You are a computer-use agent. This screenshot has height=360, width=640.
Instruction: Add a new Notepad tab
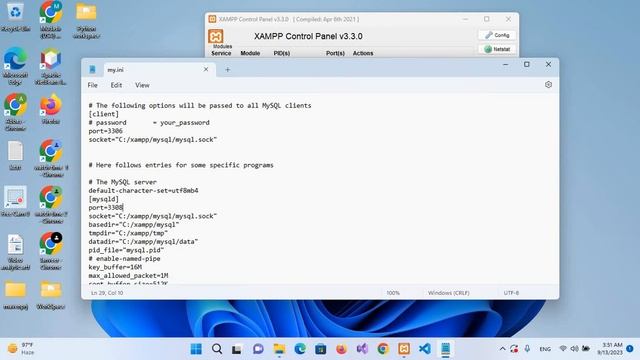click(228, 70)
